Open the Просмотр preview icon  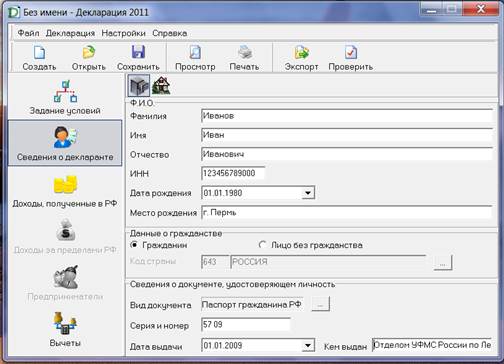click(195, 53)
